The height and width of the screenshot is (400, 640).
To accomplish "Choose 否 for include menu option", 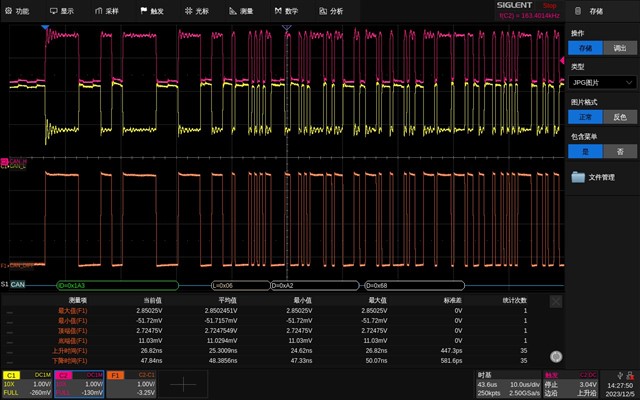I will pyautogui.click(x=620, y=151).
